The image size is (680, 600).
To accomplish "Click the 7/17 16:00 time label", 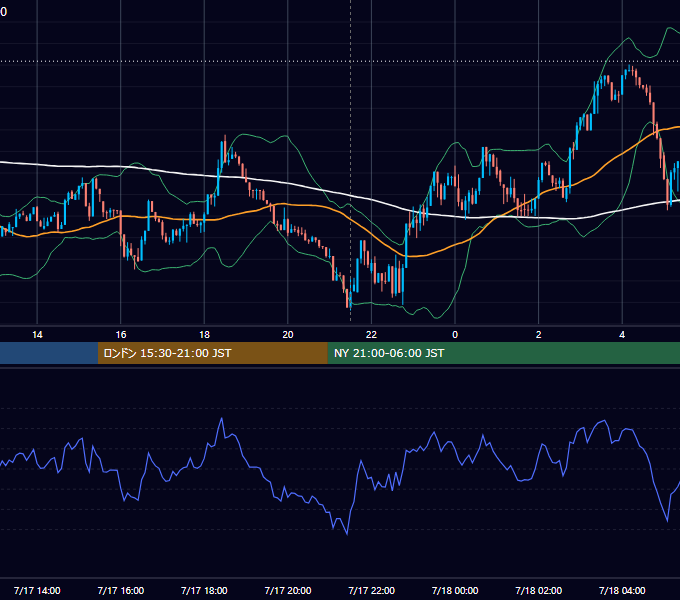I will pyautogui.click(x=121, y=590).
